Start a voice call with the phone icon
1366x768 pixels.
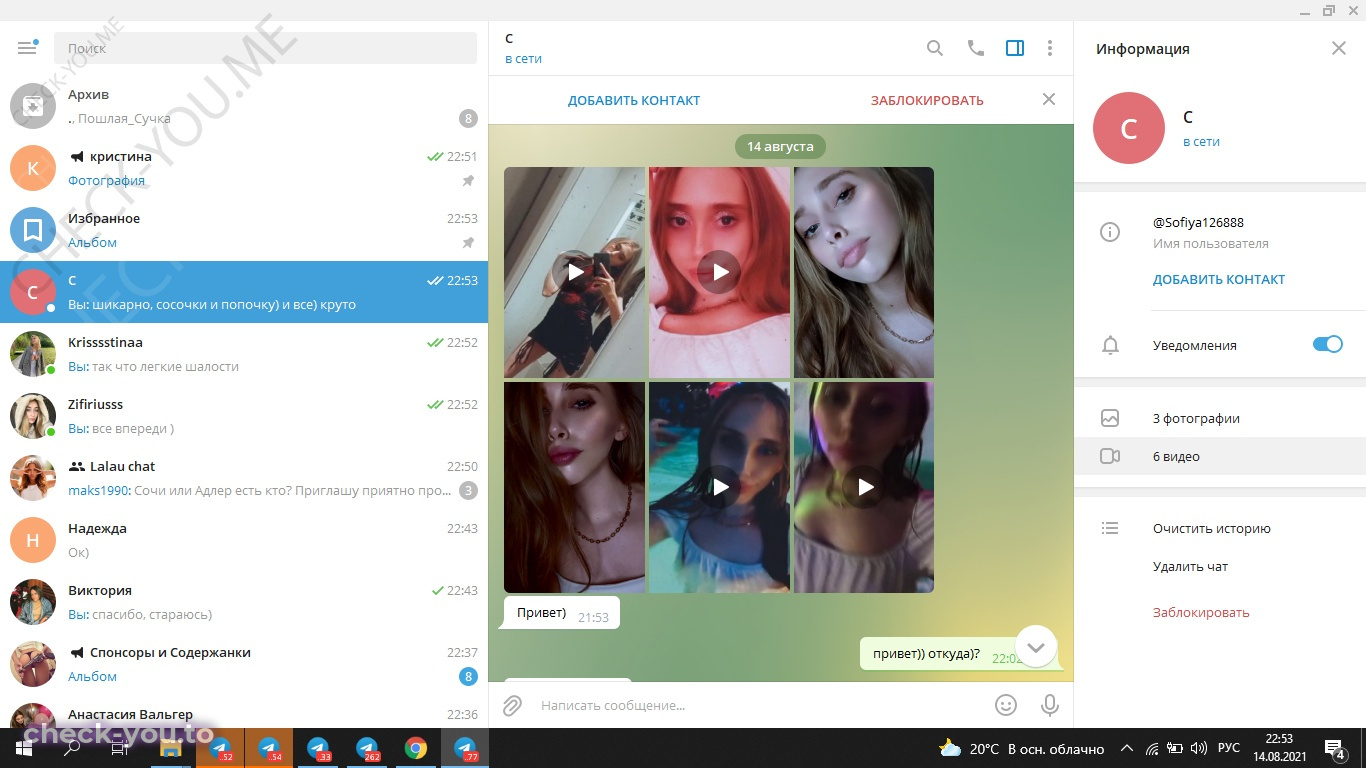[x=976, y=48]
